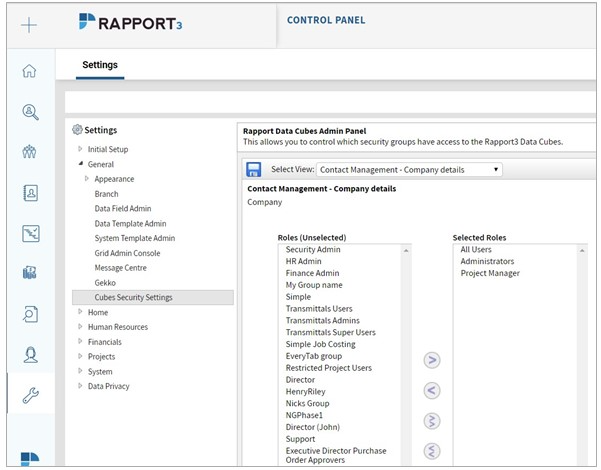The image size is (601, 470).
Task: Open the people group icon in sidebar
Action: pyautogui.click(x=30, y=152)
